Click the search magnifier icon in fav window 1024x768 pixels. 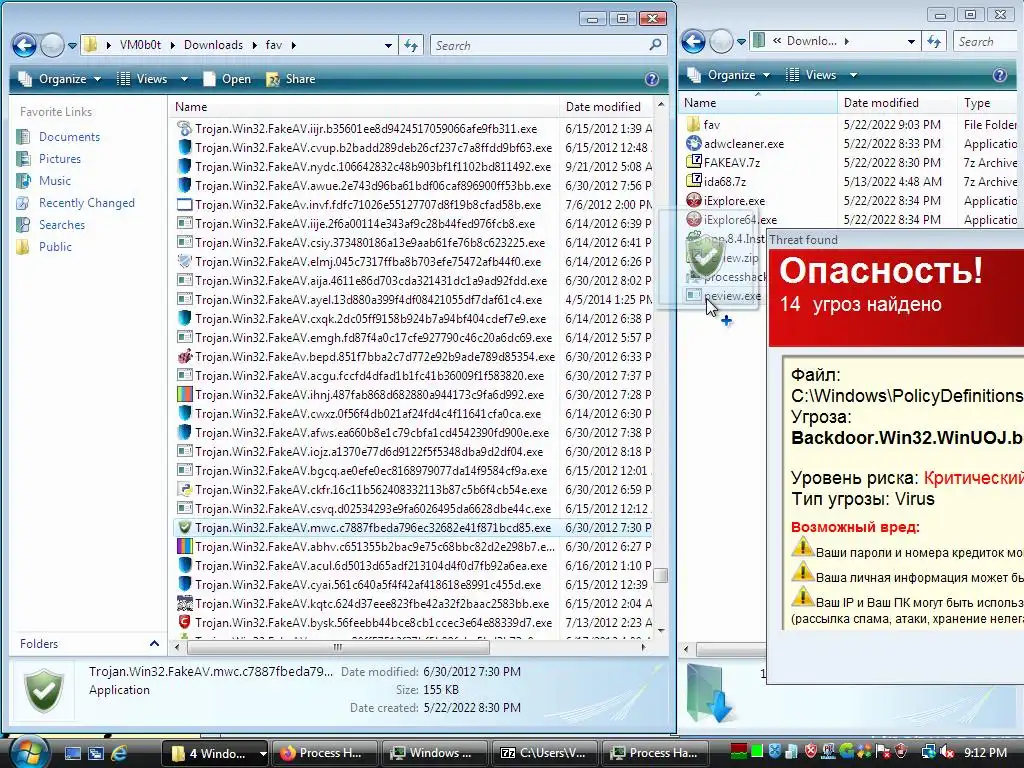pos(655,45)
